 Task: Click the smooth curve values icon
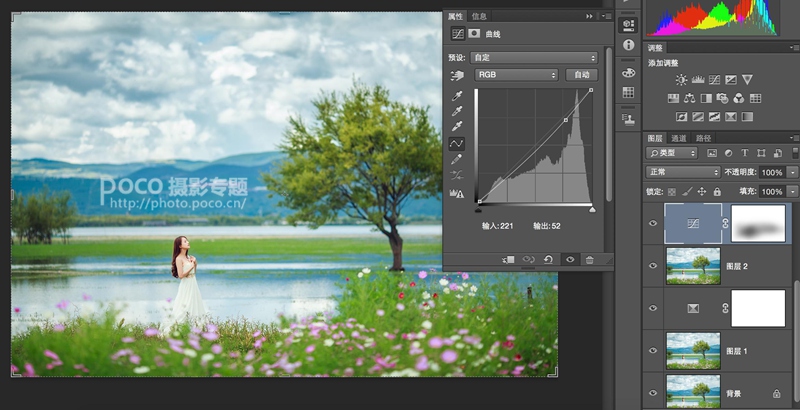[x=457, y=175]
